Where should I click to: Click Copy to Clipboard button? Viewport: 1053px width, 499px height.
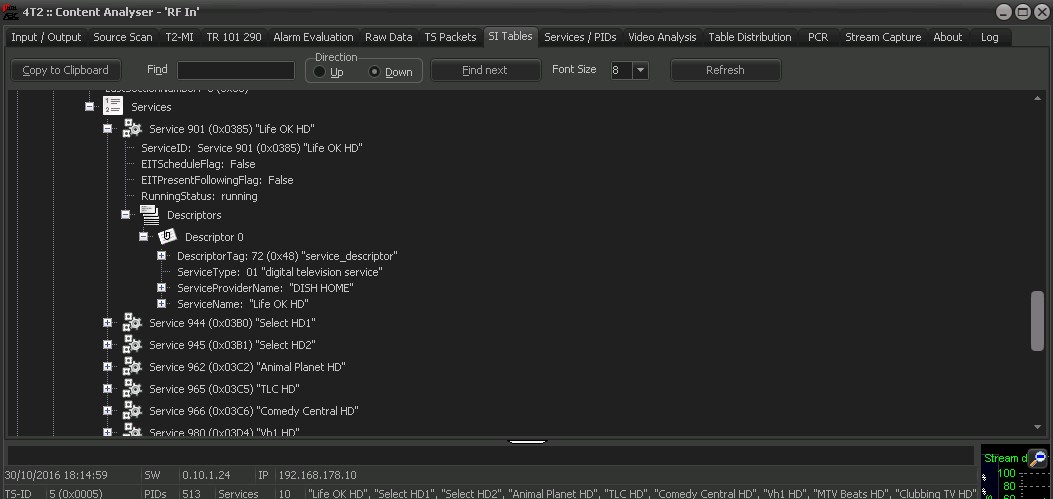[65, 70]
